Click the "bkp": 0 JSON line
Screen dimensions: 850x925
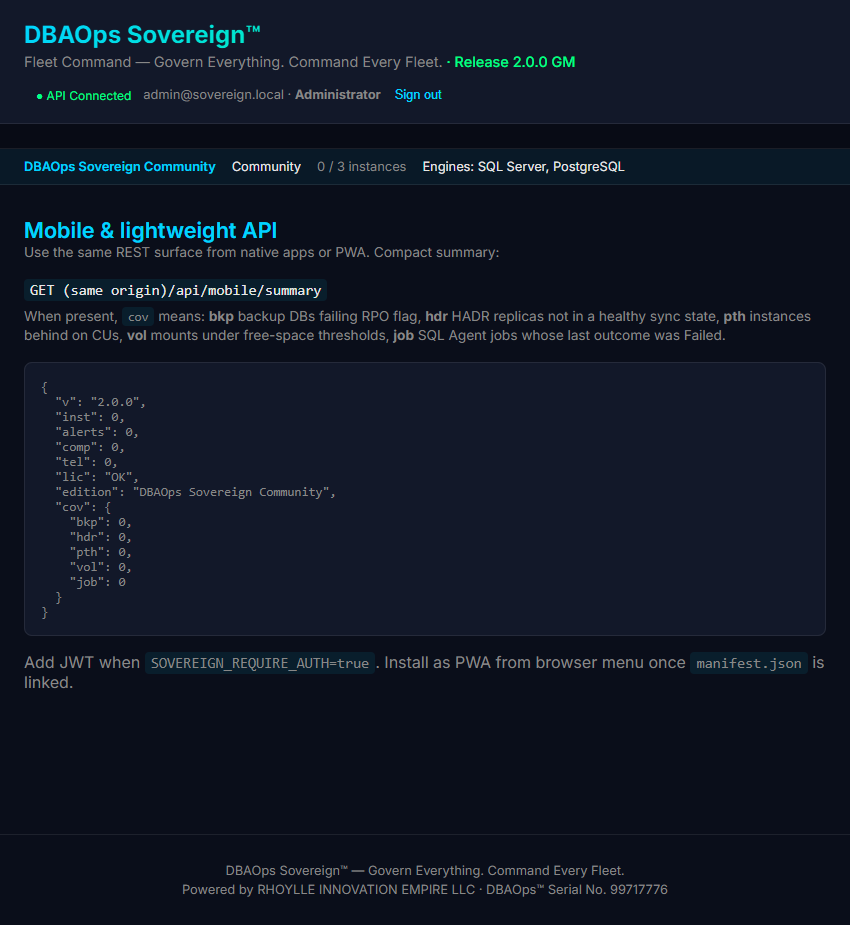100,522
